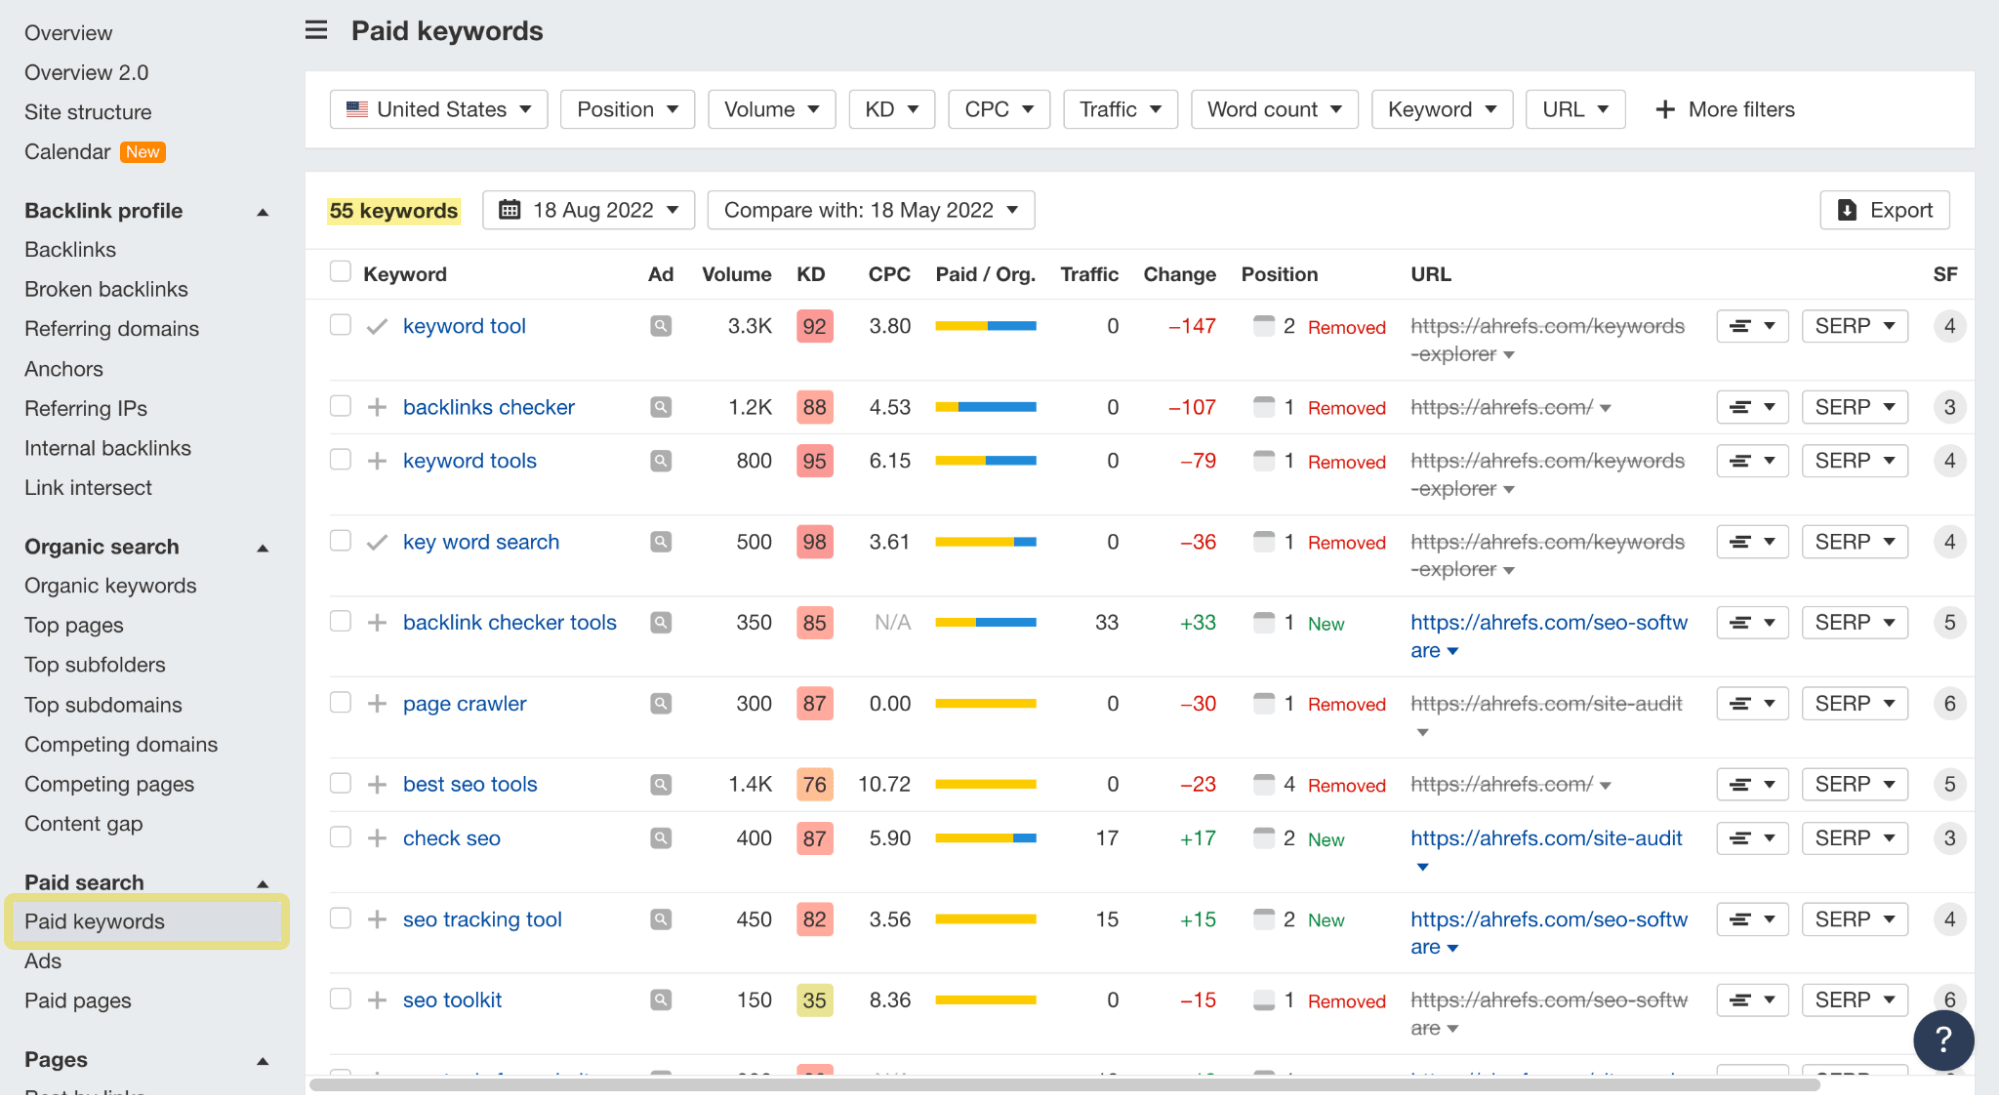Click the Export button top right
1999x1096 pixels.
point(1890,209)
